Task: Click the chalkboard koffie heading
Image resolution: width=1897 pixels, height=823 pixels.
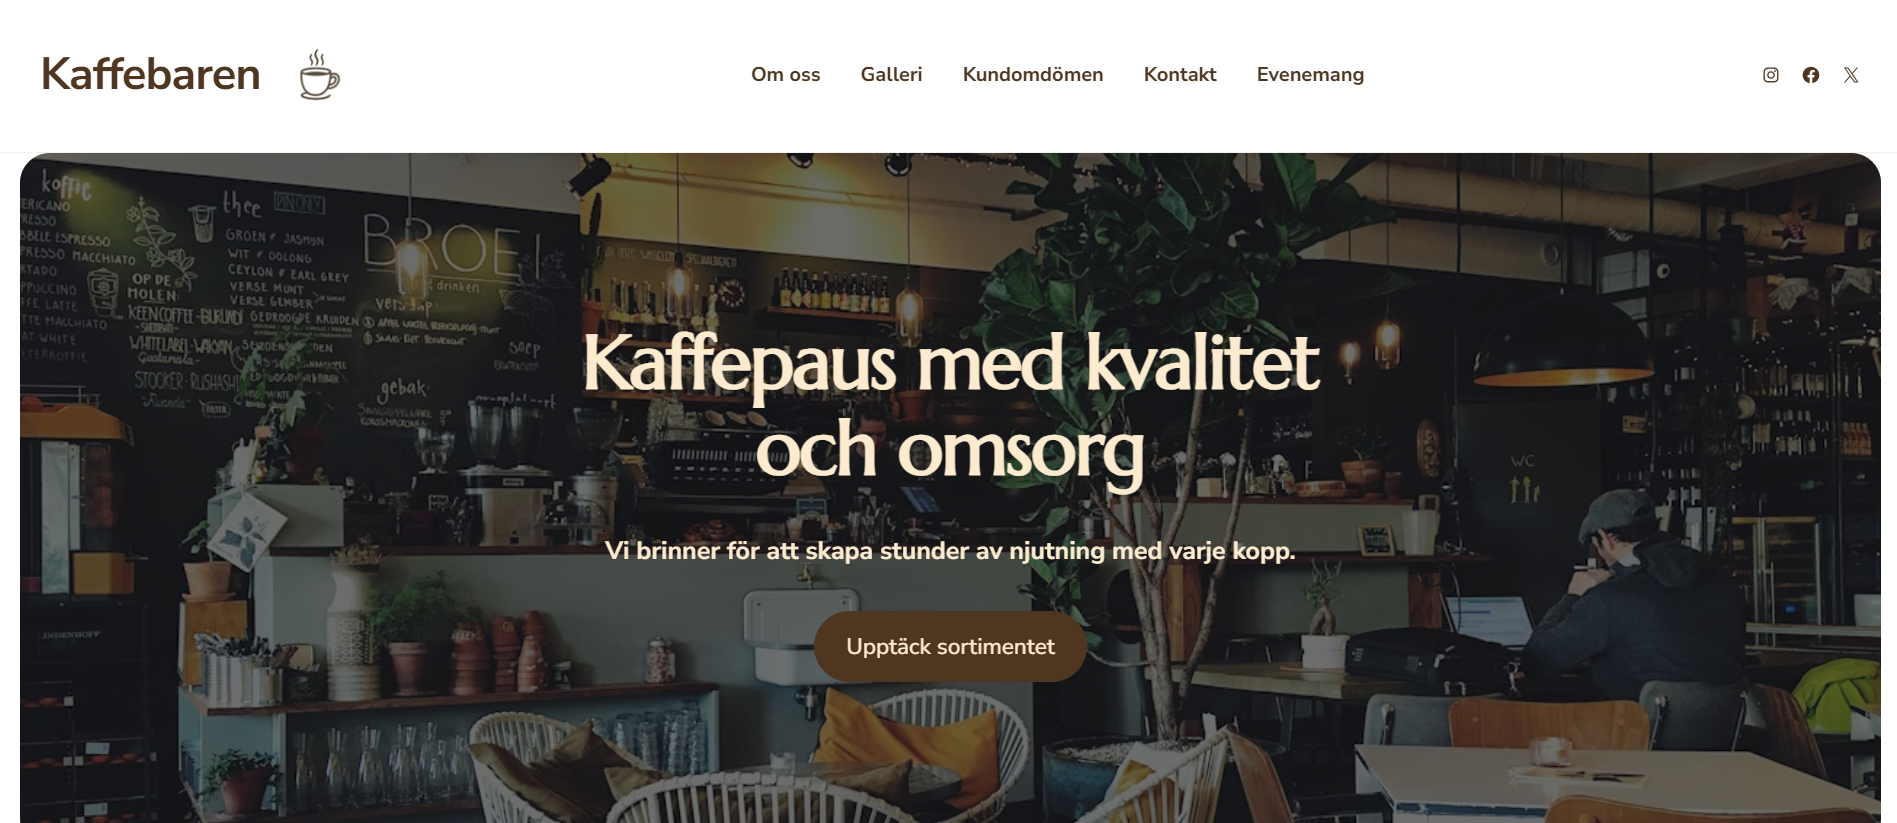Action: 66,185
